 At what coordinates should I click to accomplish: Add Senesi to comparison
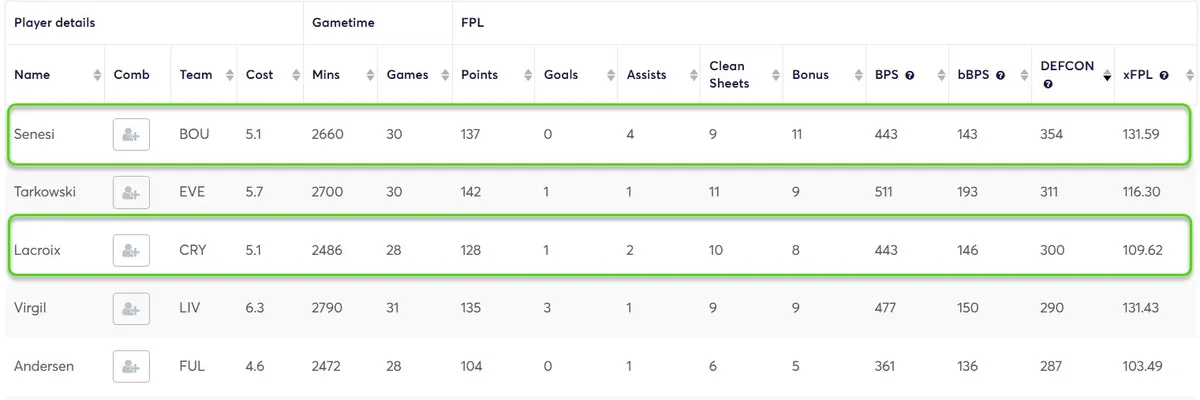[x=131, y=135]
